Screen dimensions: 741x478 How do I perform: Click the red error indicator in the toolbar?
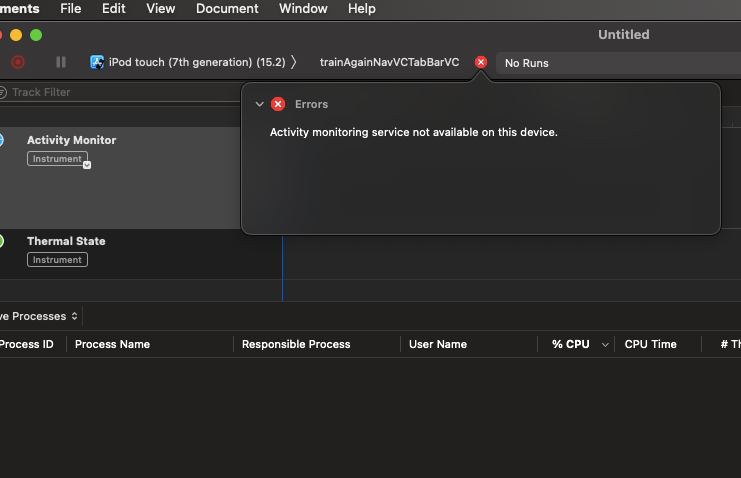[x=481, y=62]
